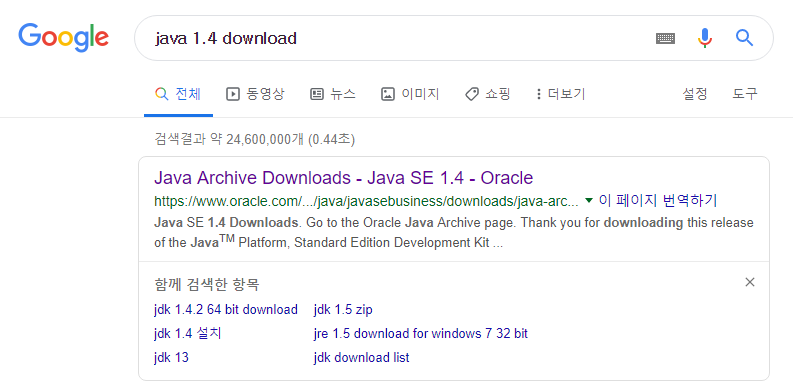The height and width of the screenshot is (390, 793).
Task: Open jdk 1.4.2 64 bit download suggestion
Action: [226, 310]
